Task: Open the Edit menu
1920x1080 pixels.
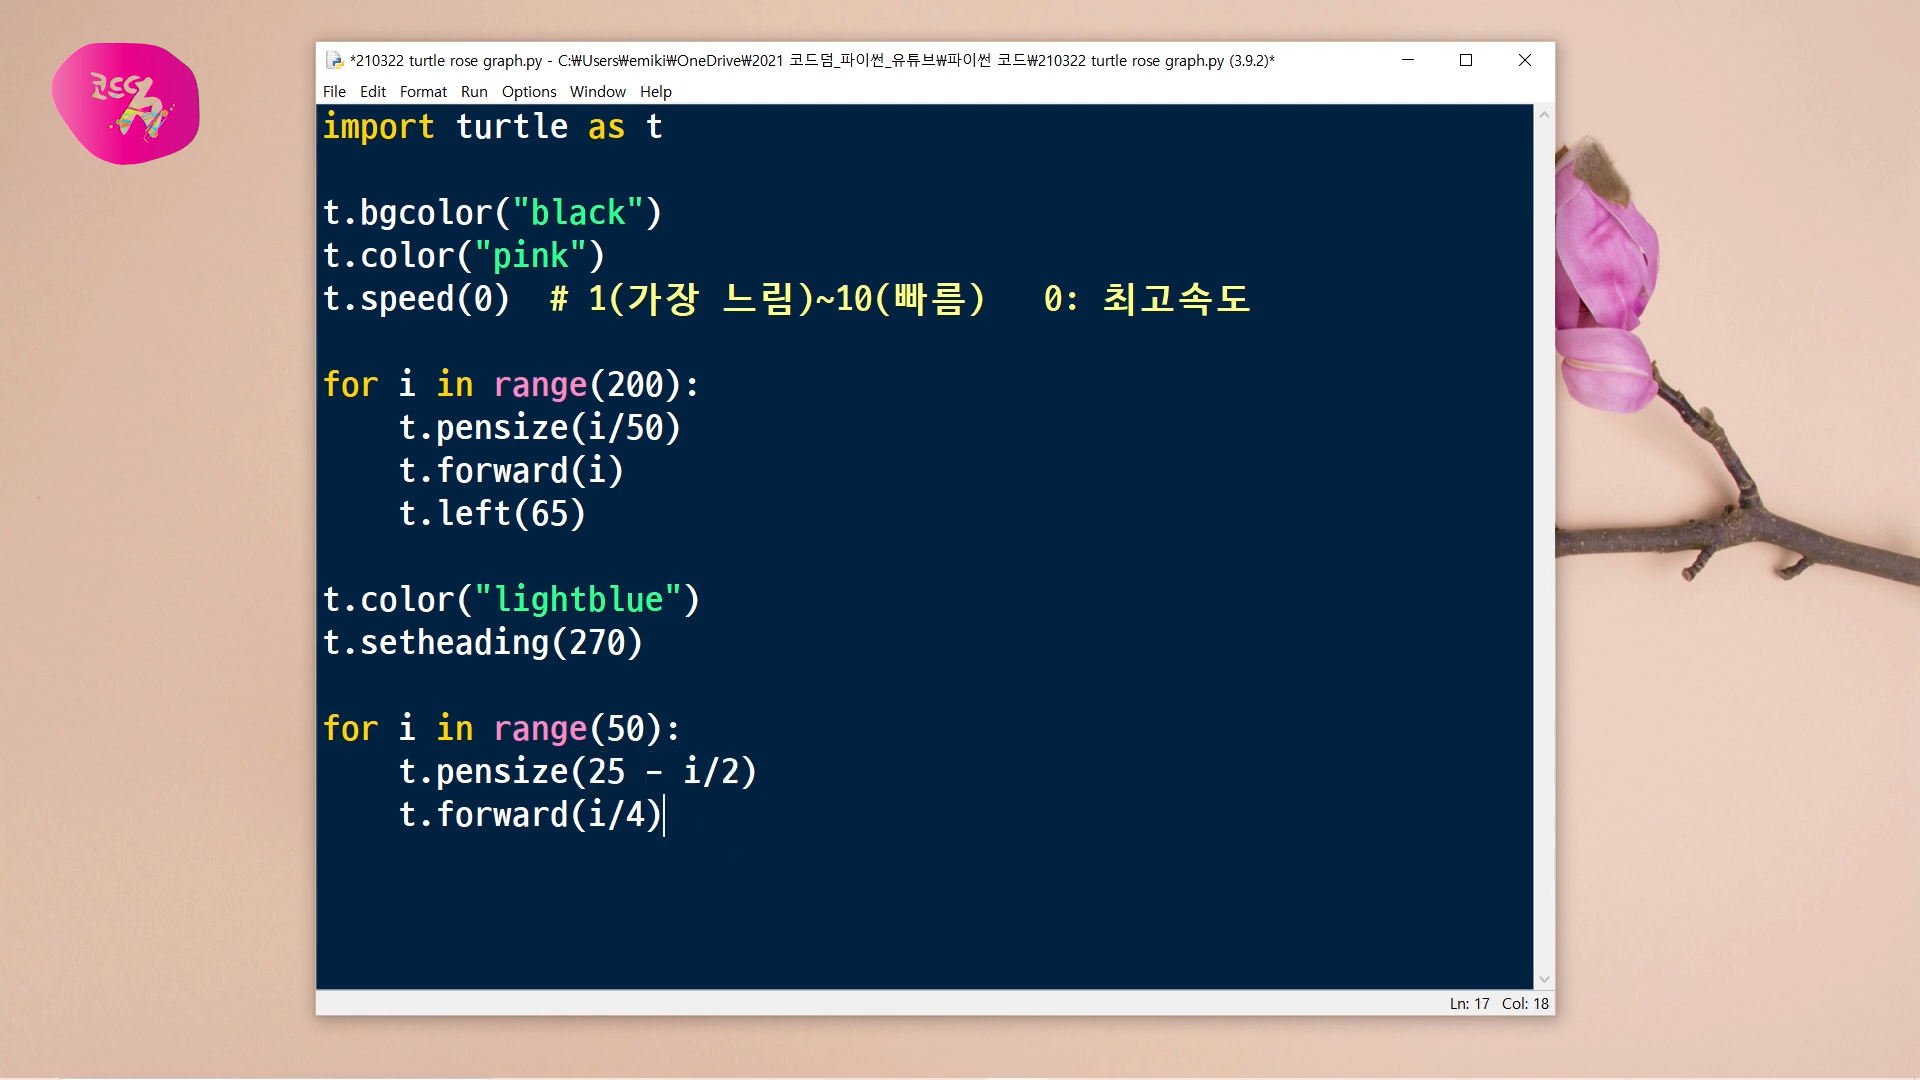Action: point(372,91)
